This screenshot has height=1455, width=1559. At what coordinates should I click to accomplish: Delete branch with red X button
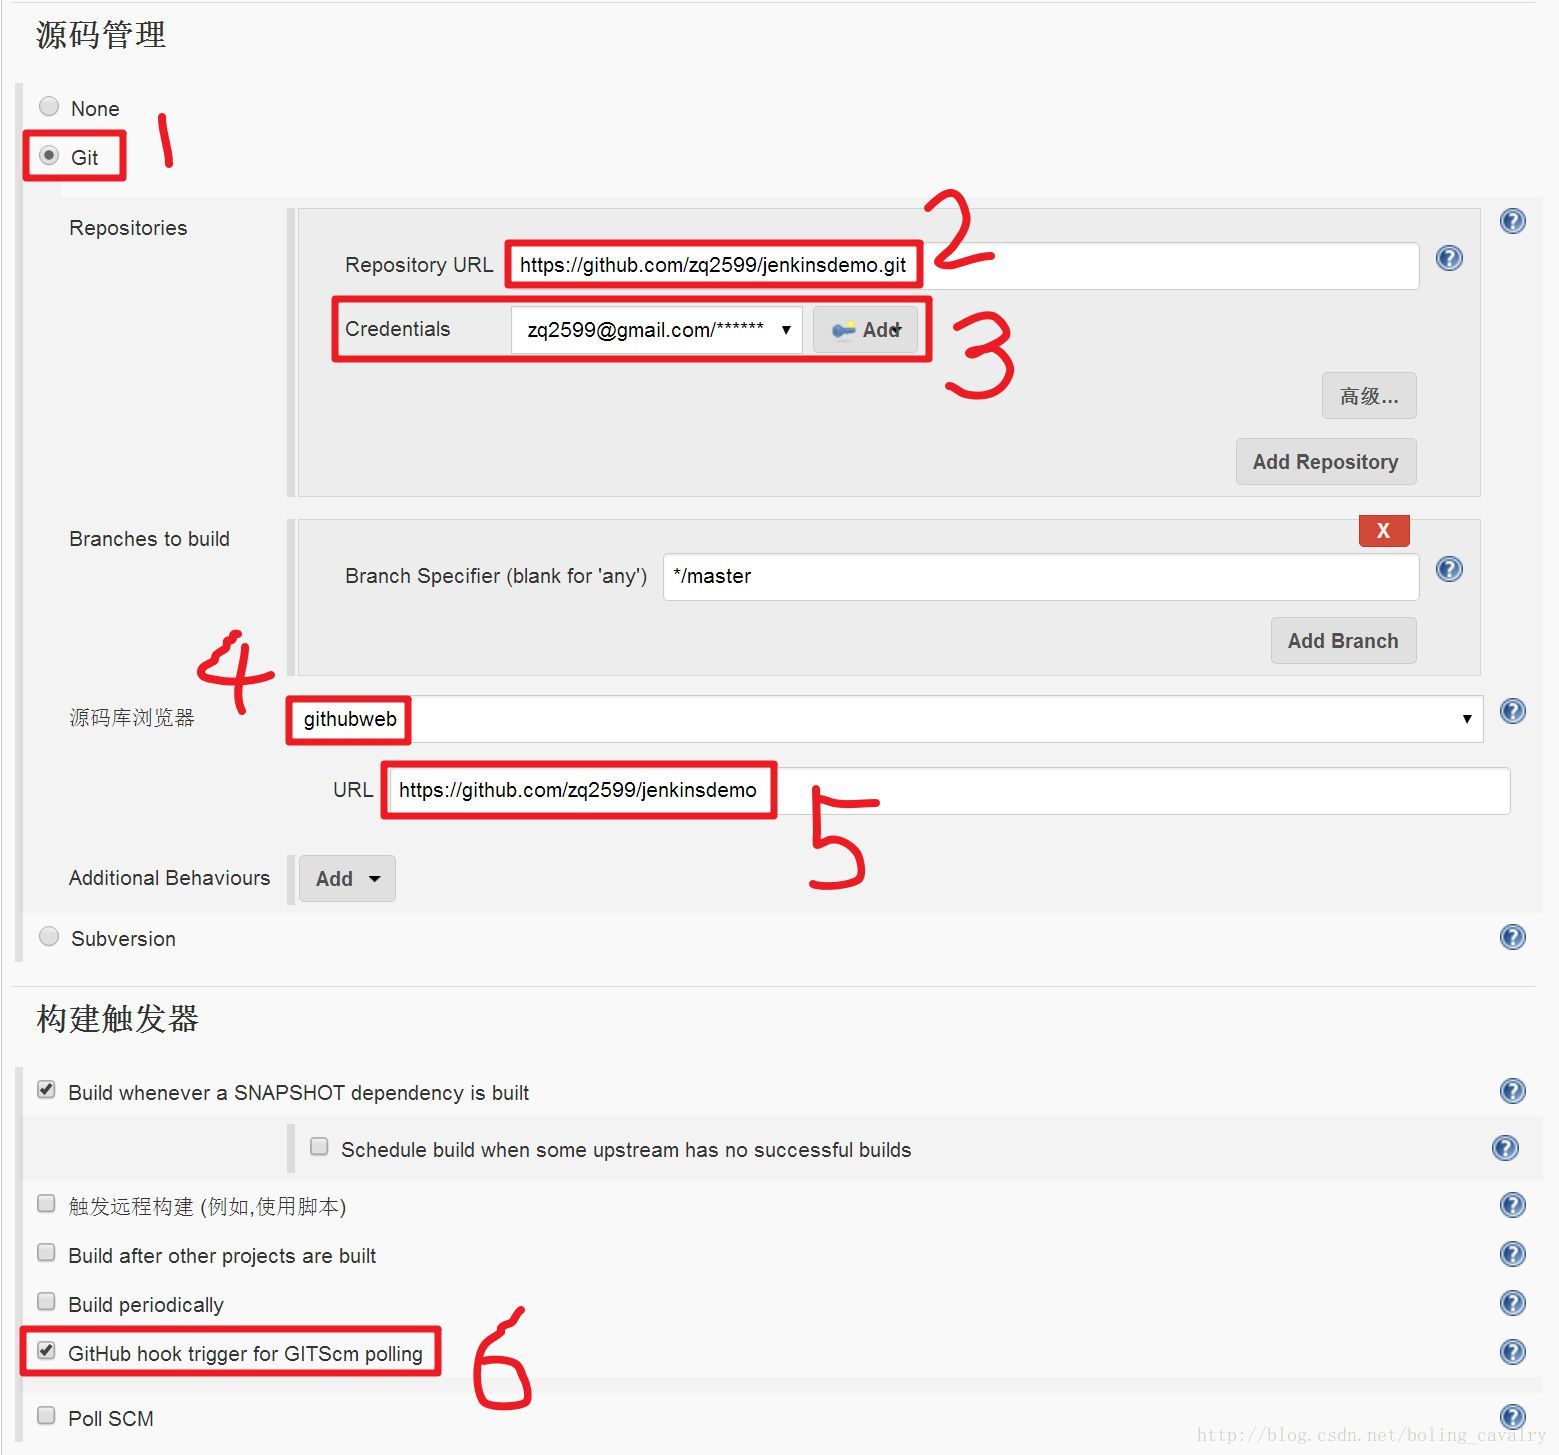coord(1384,531)
